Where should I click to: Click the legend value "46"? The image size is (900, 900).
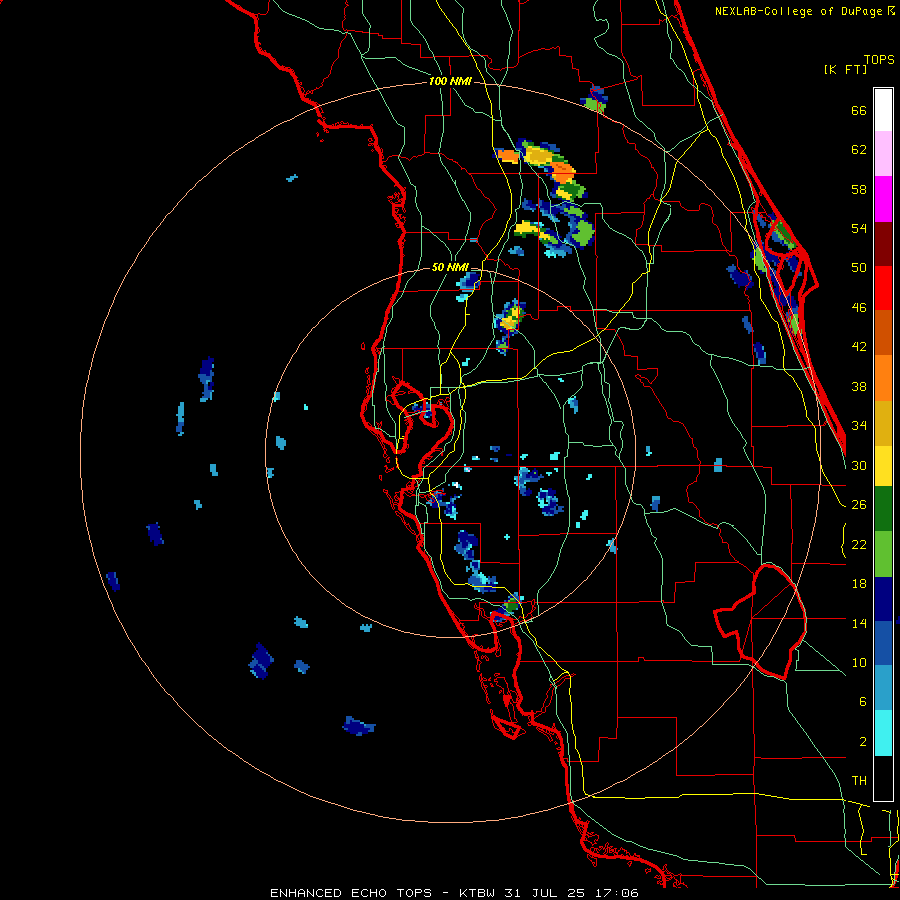click(x=859, y=308)
